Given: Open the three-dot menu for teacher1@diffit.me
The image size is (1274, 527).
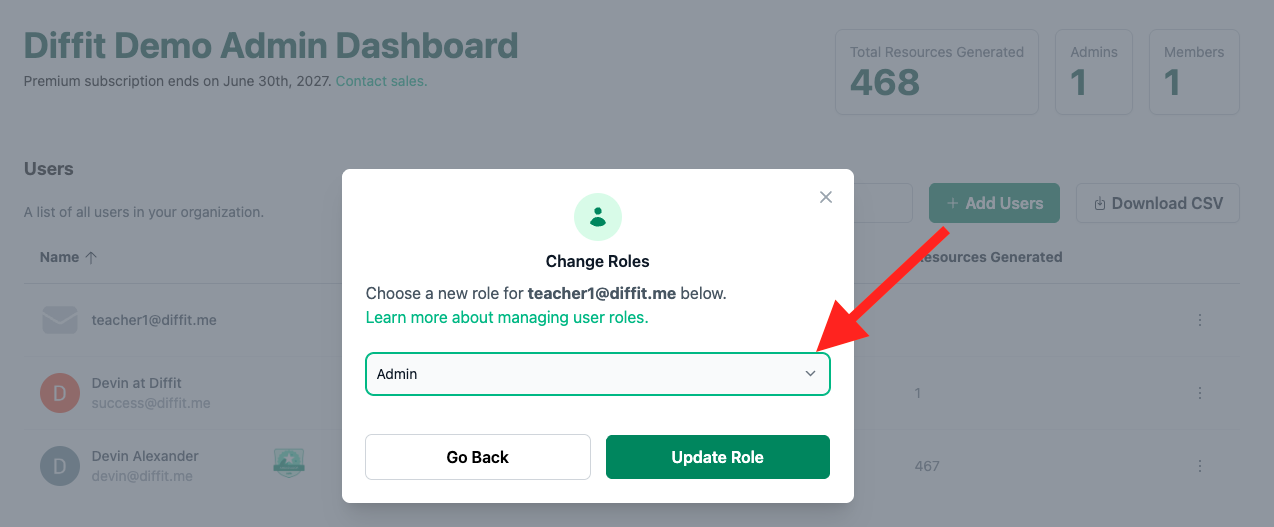Looking at the screenshot, I should coord(1200,320).
